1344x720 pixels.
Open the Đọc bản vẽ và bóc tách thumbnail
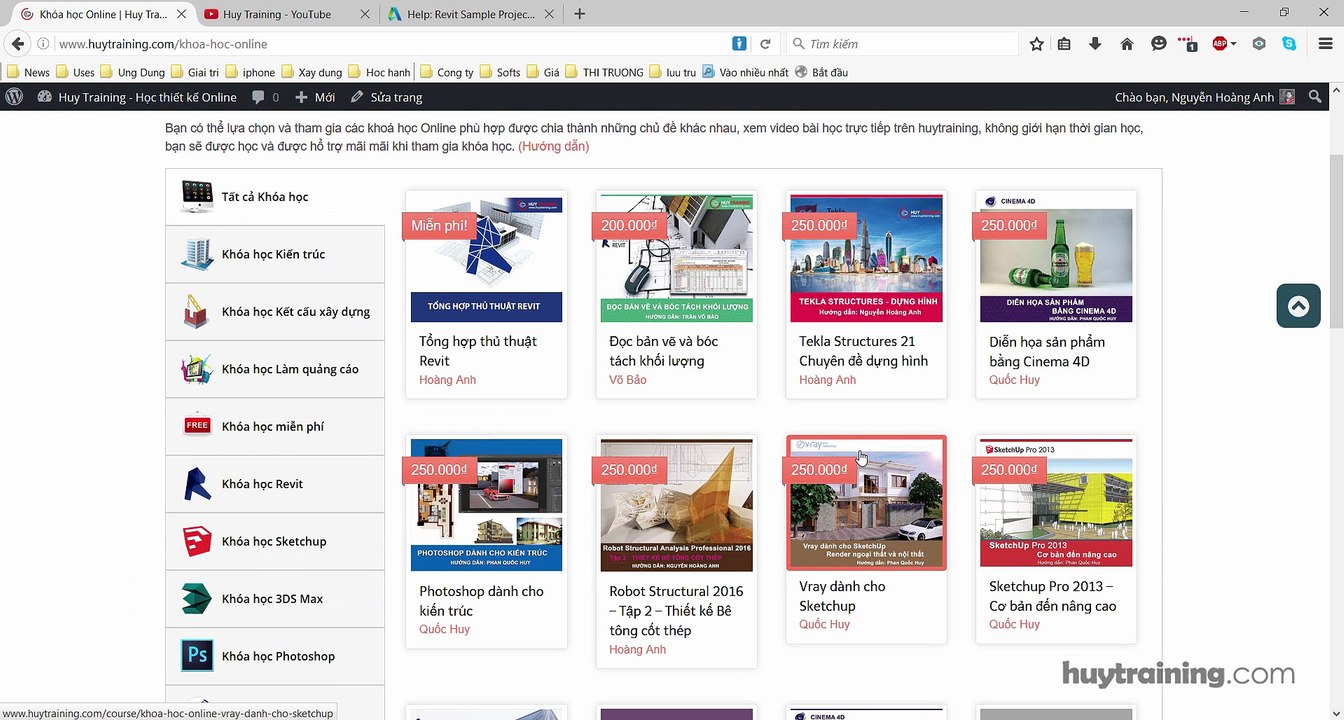(677, 258)
